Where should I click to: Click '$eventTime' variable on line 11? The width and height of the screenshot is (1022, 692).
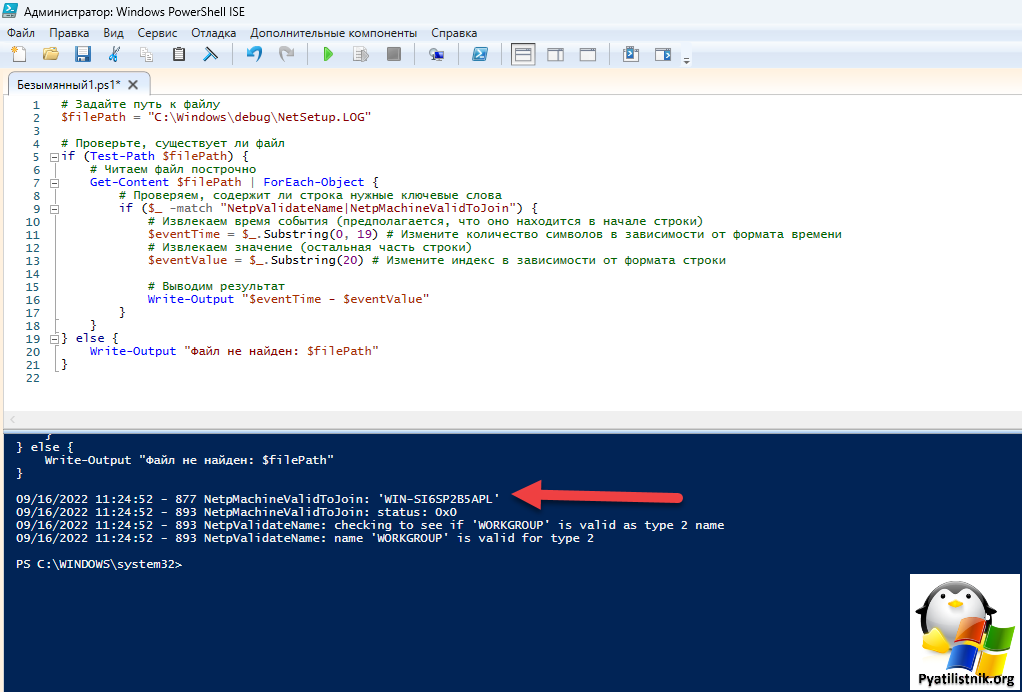(x=183, y=235)
